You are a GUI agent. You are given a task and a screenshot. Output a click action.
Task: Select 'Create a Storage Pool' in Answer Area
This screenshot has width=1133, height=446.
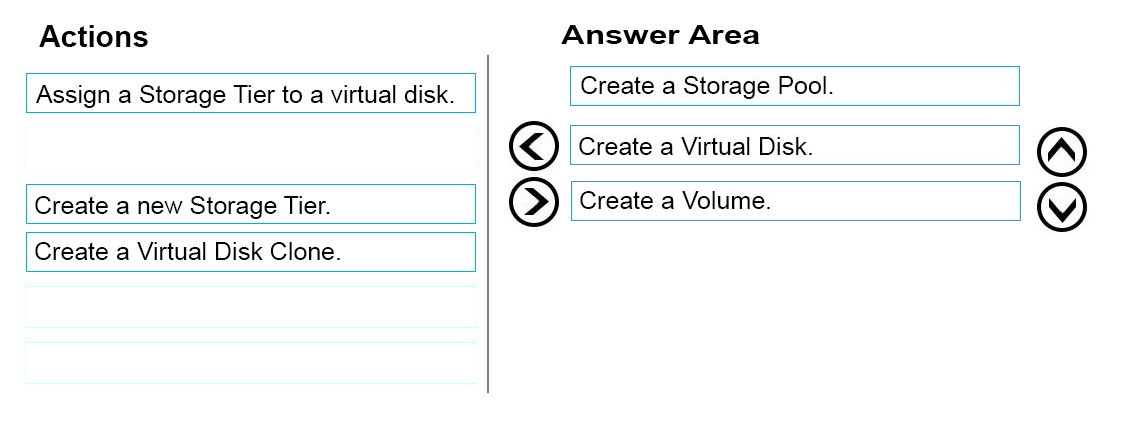[x=795, y=86]
